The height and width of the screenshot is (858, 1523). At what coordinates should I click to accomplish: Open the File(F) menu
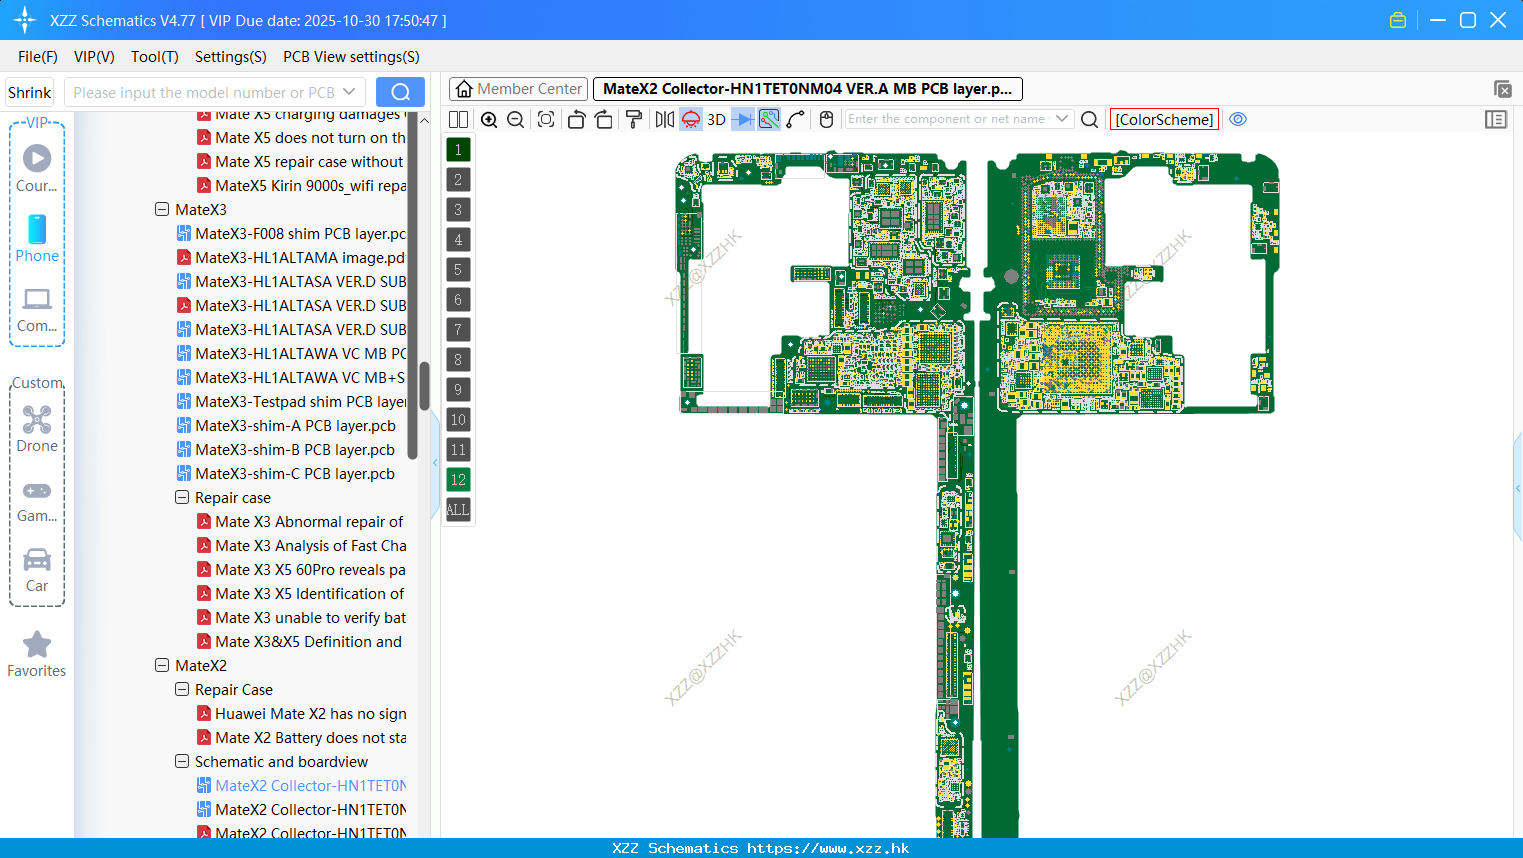(38, 57)
